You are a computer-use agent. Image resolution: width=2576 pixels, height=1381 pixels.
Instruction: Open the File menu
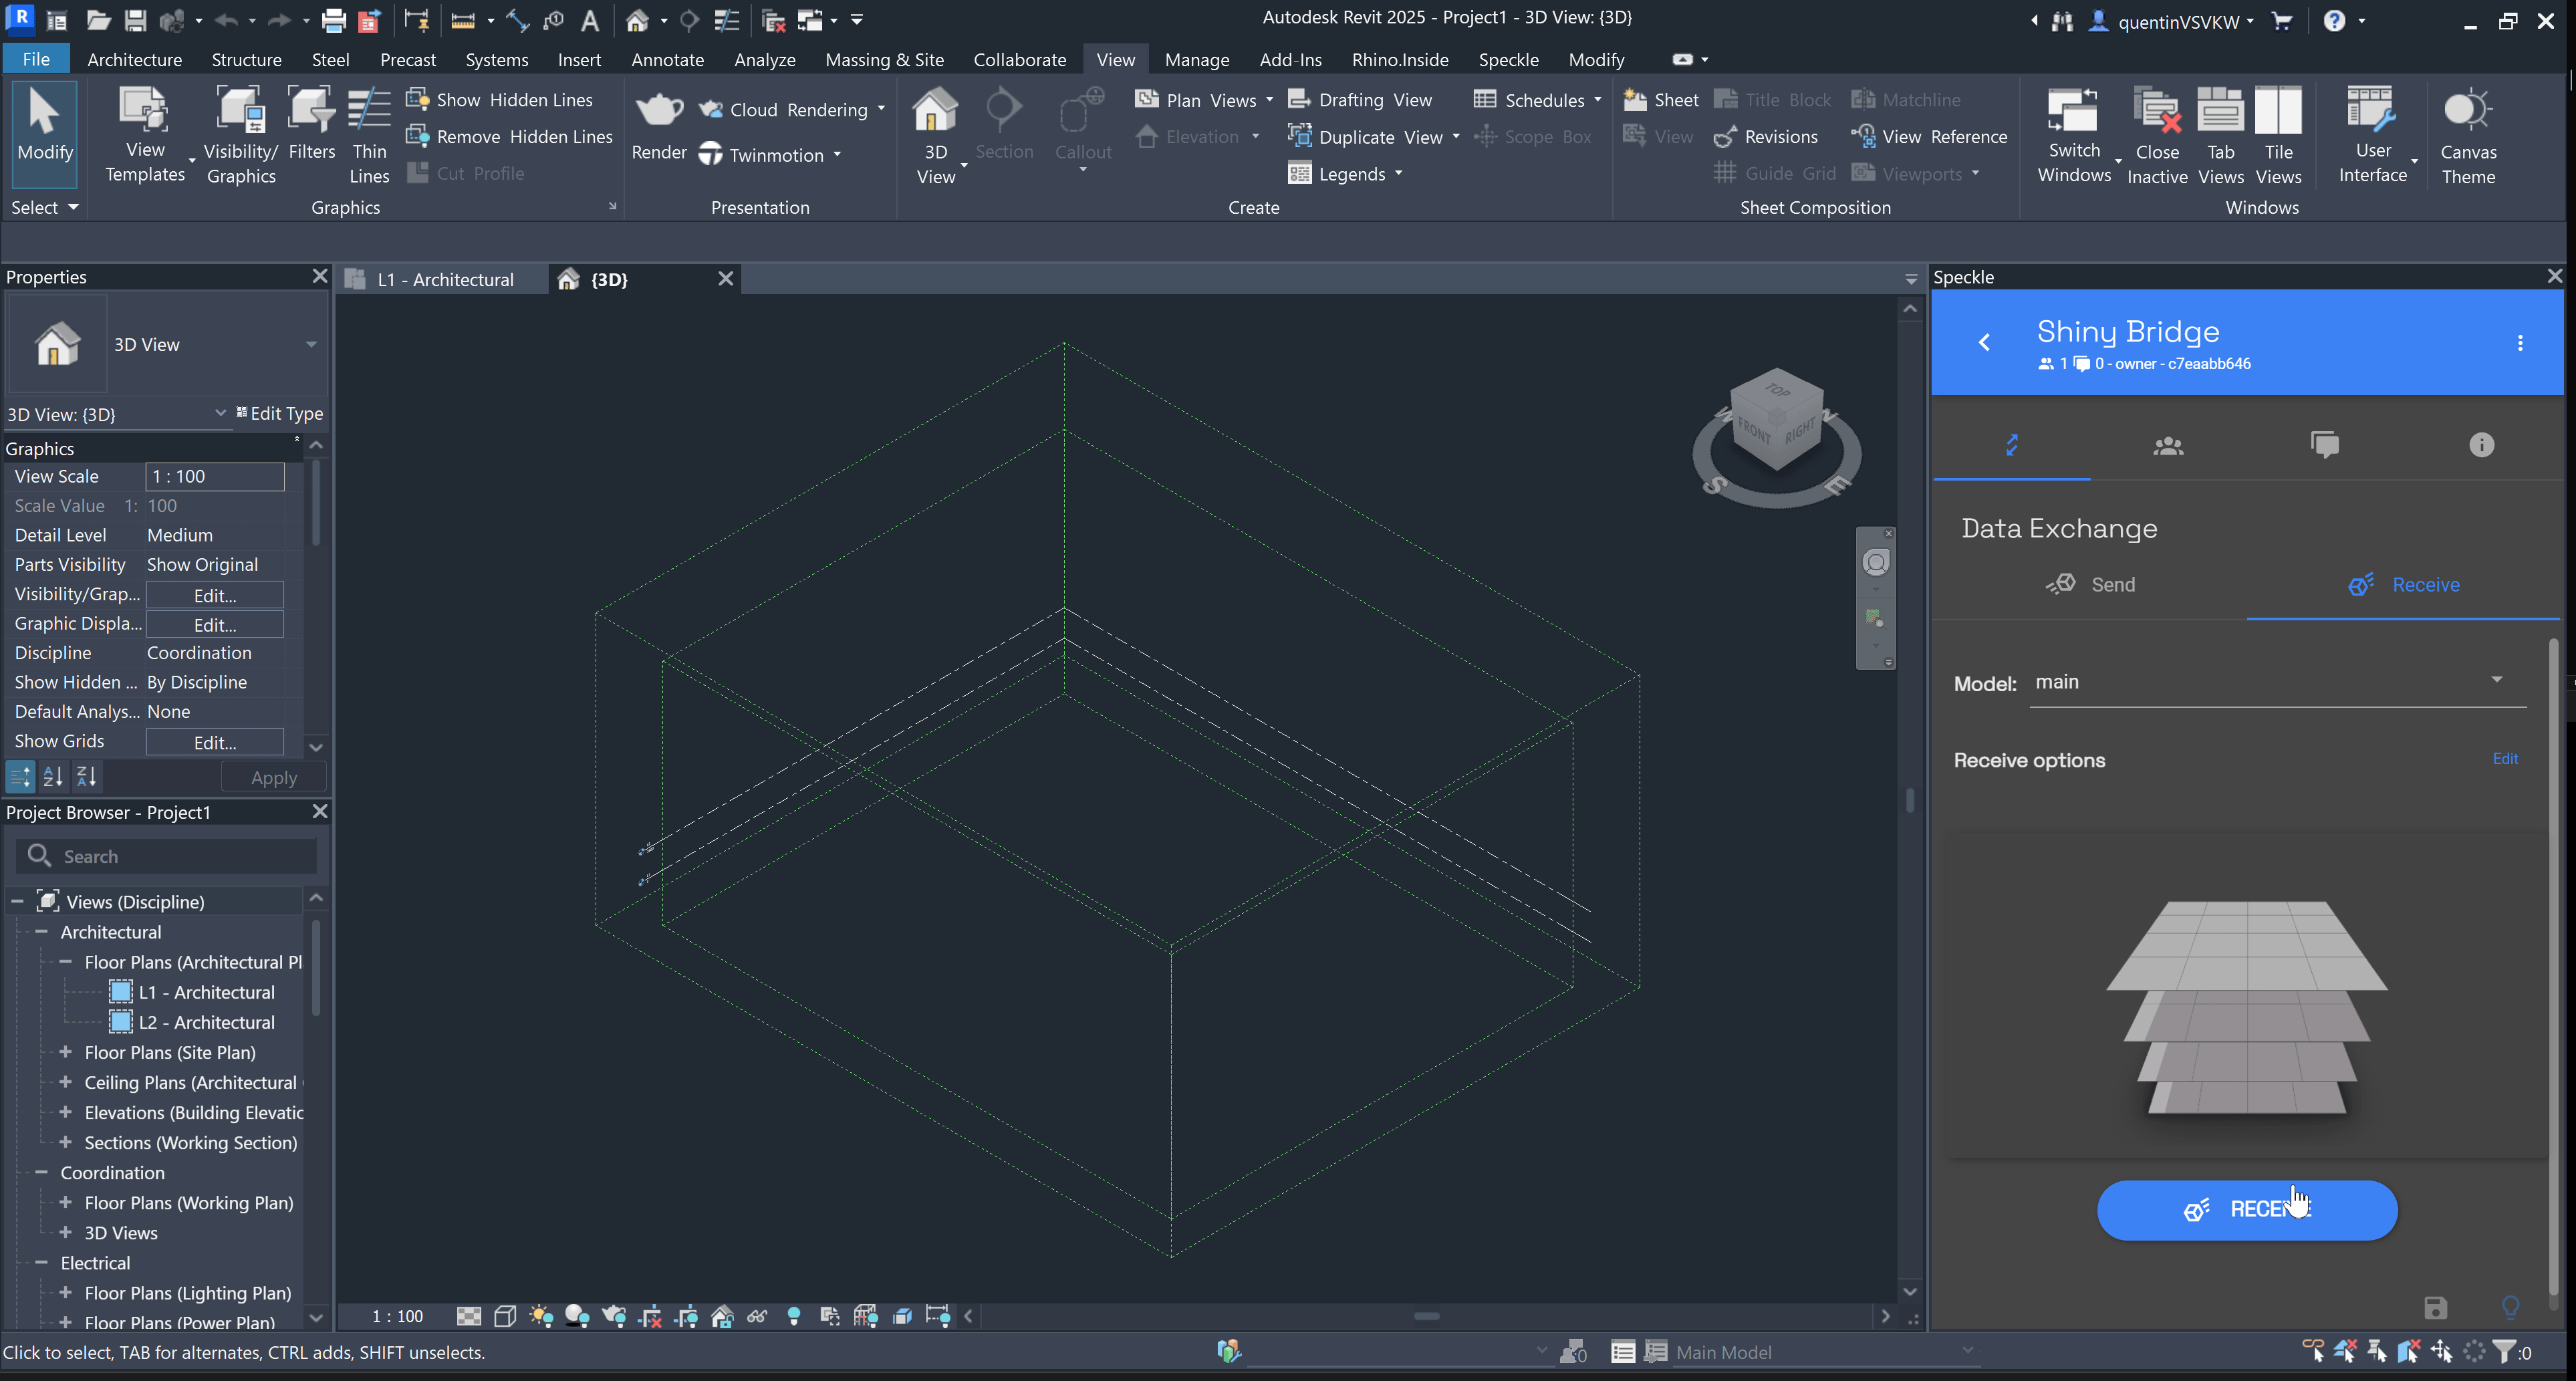pos(36,60)
